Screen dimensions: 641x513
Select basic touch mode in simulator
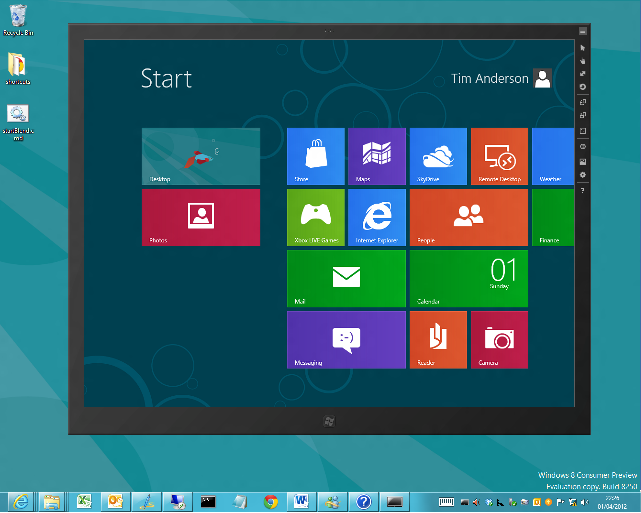pyautogui.click(x=583, y=61)
